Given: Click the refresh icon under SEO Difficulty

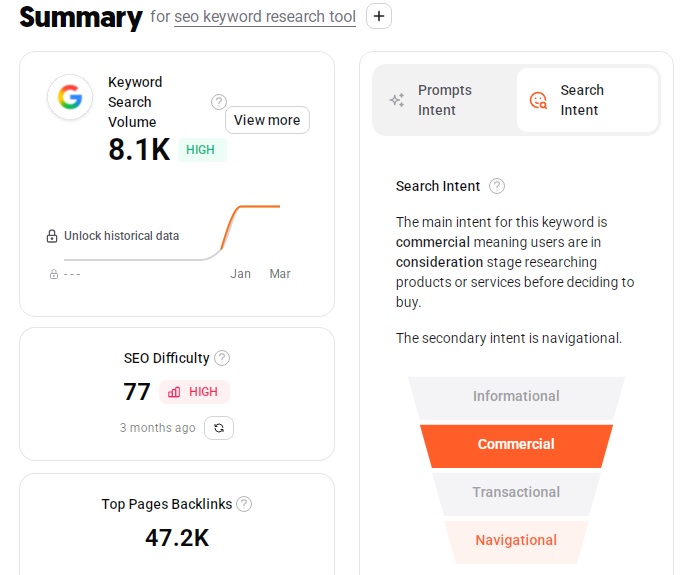Looking at the screenshot, I should pyautogui.click(x=219, y=428).
